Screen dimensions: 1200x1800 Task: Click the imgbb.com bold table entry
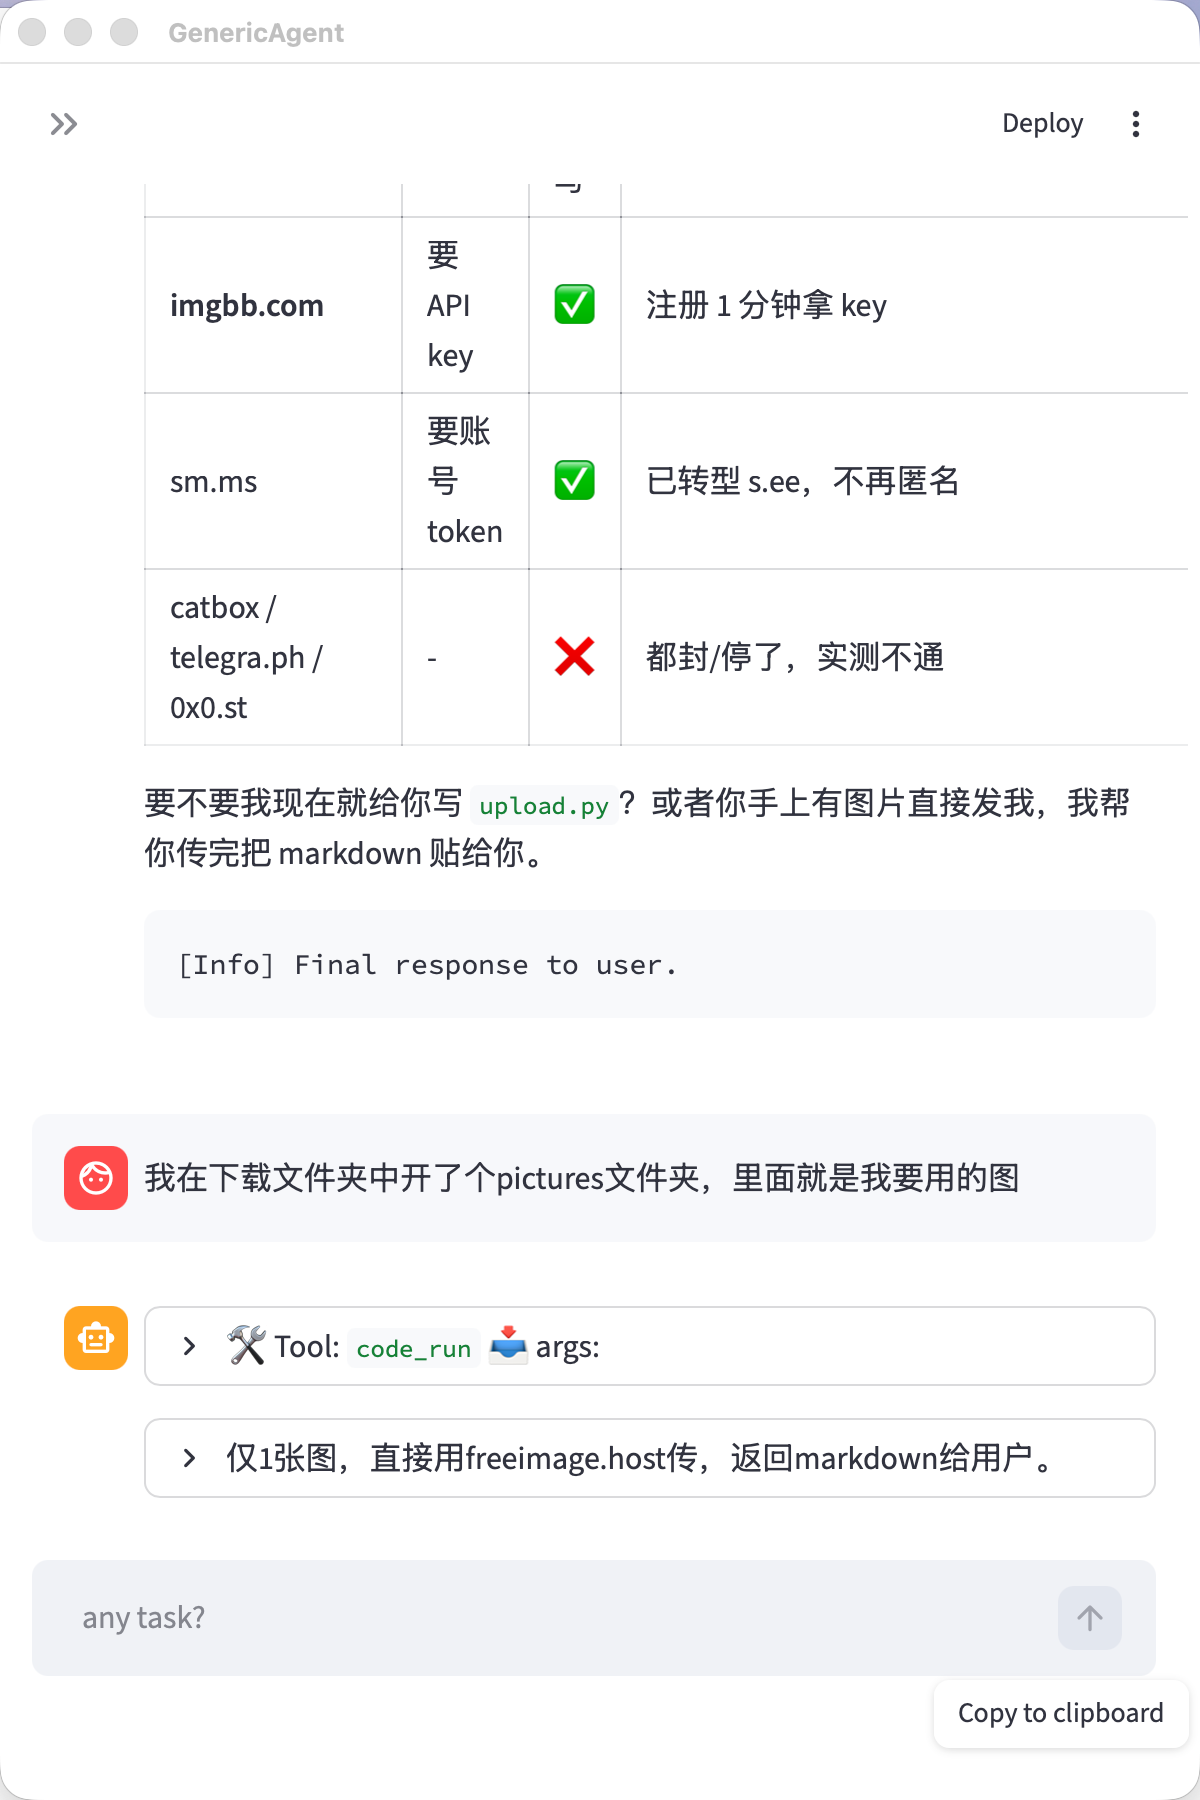coord(247,306)
